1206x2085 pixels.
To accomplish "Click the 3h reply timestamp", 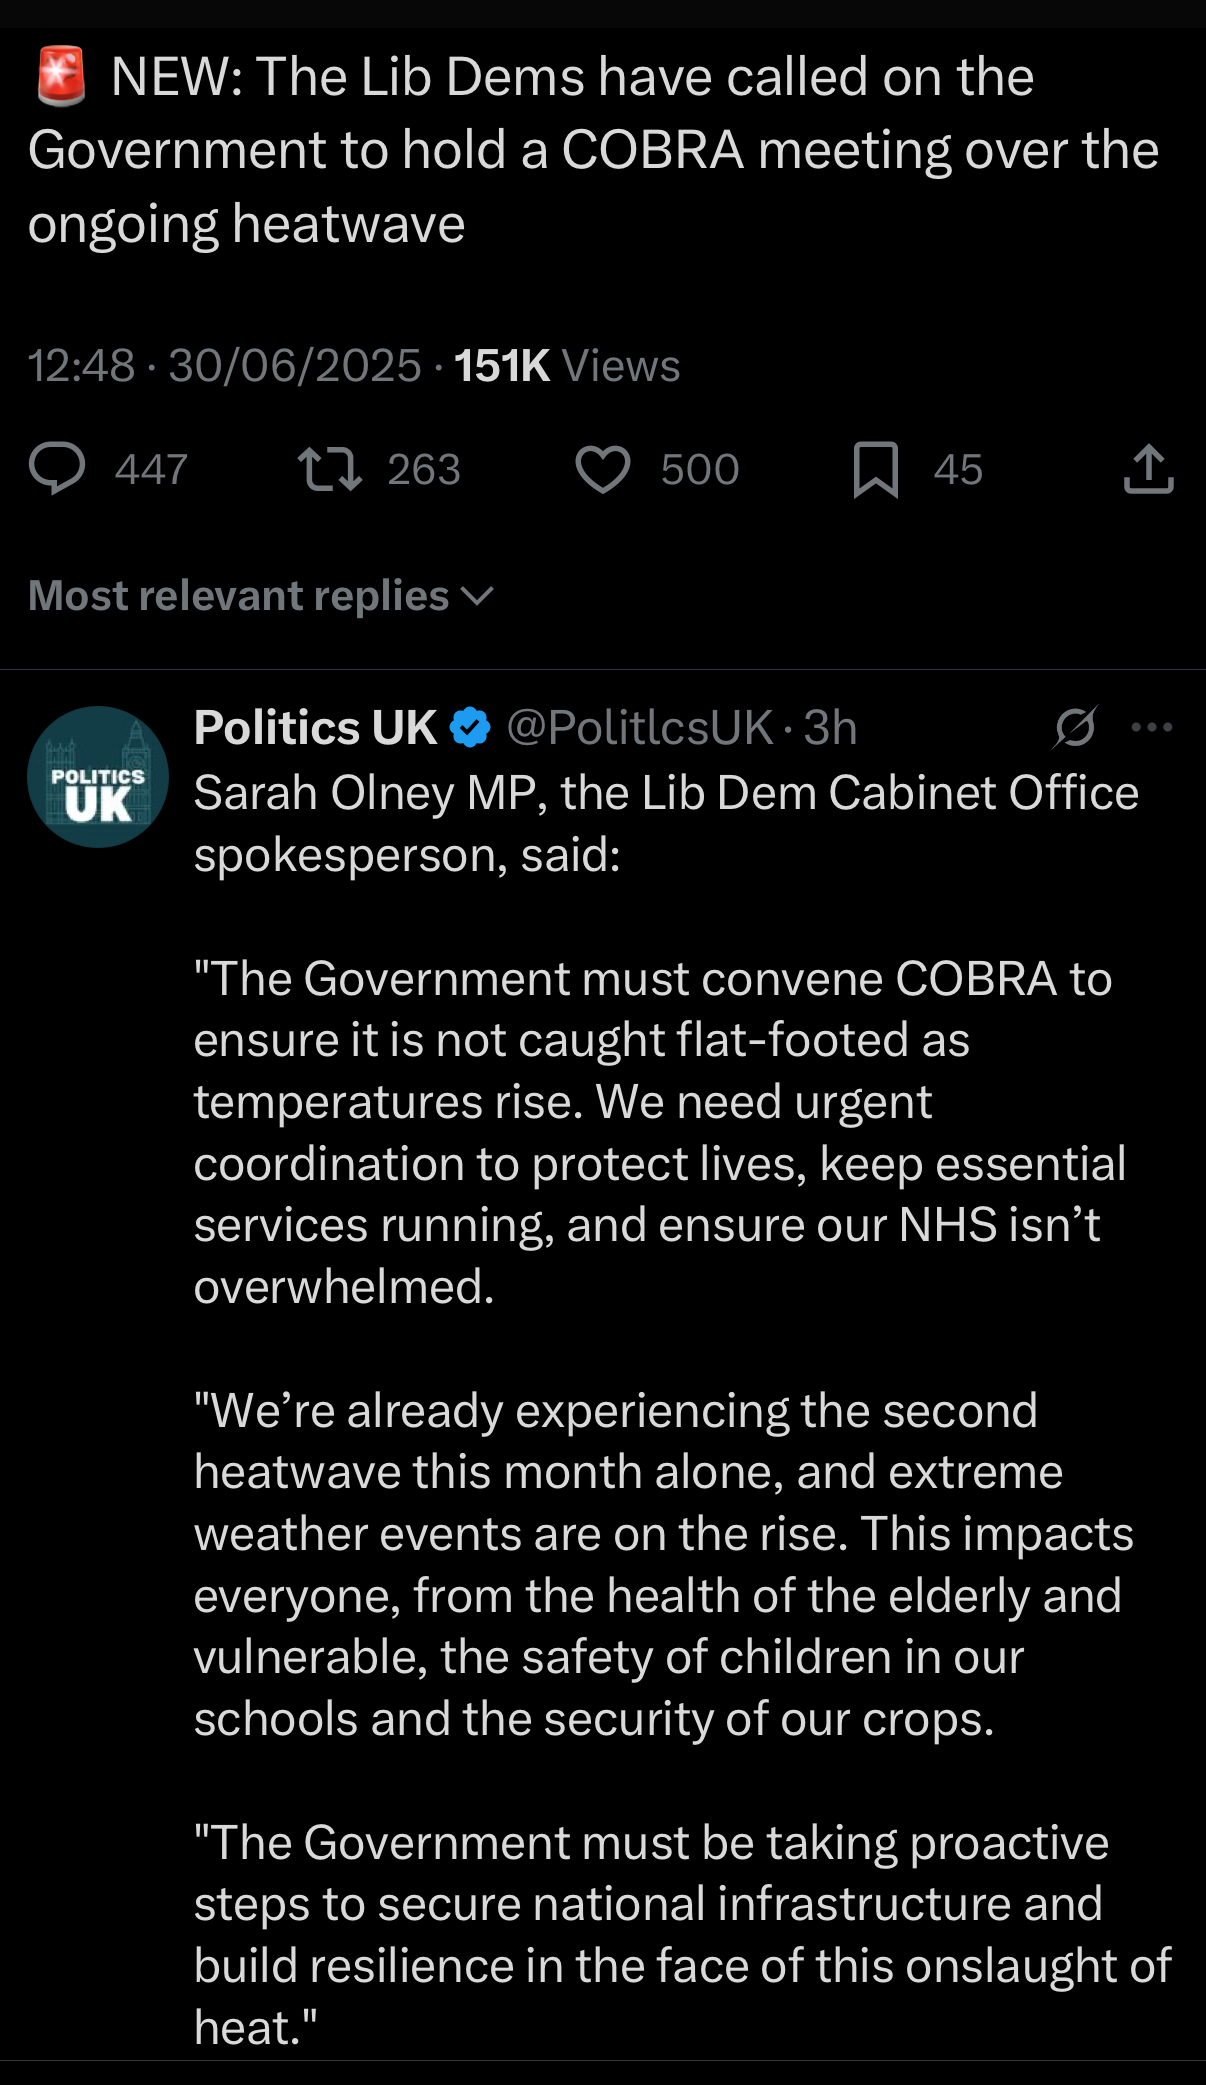I will (830, 727).
